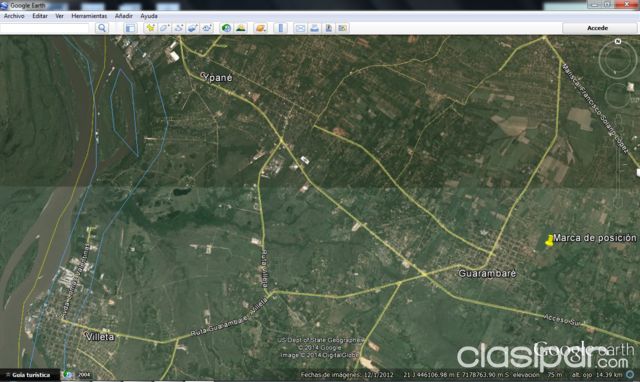This screenshot has width=640, height=382.
Task: Click the compass north indicator N
Action: click(618, 42)
